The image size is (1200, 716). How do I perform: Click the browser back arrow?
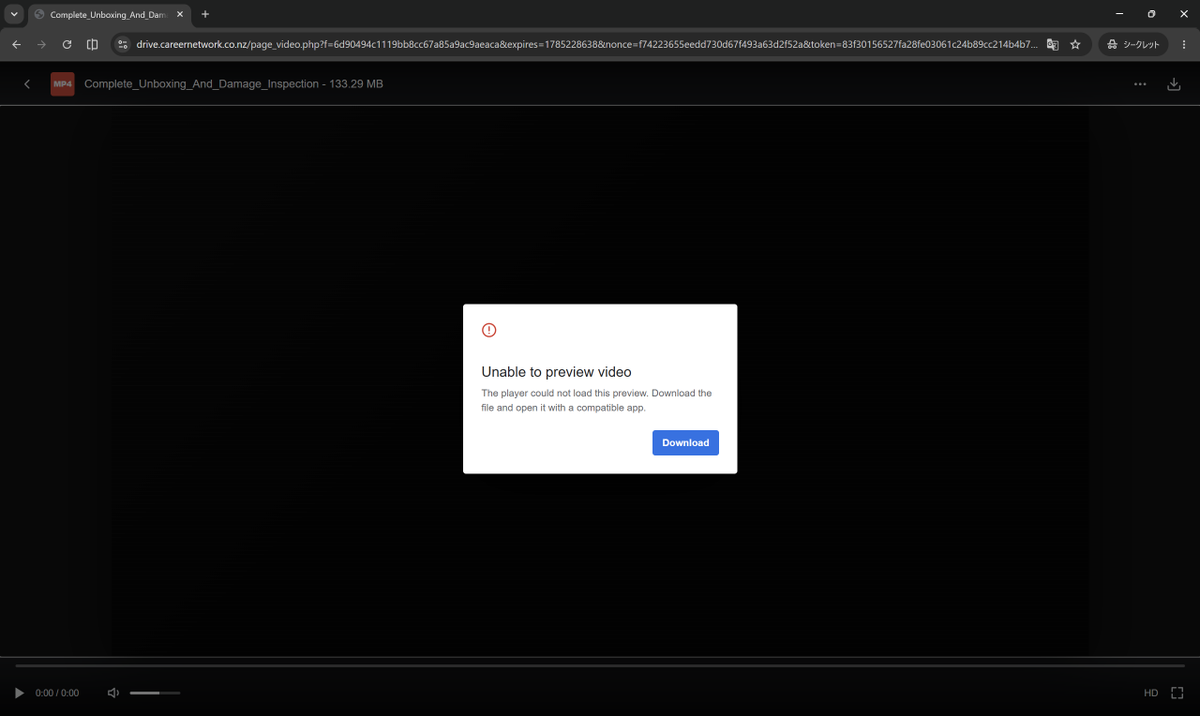coord(16,44)
